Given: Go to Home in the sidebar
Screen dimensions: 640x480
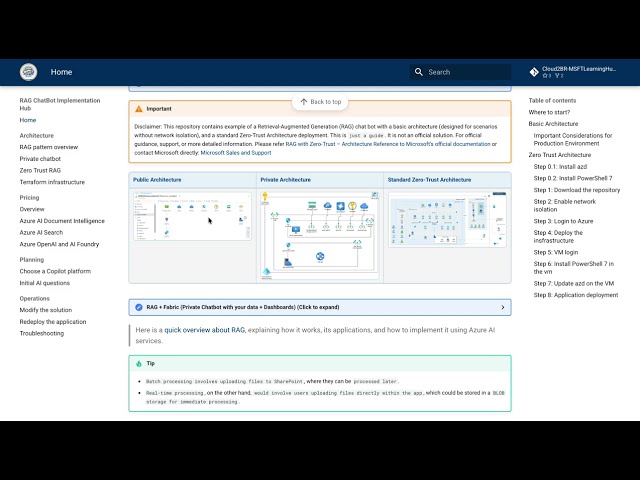Looking at the screenshot, I should [x=28, y=120].
